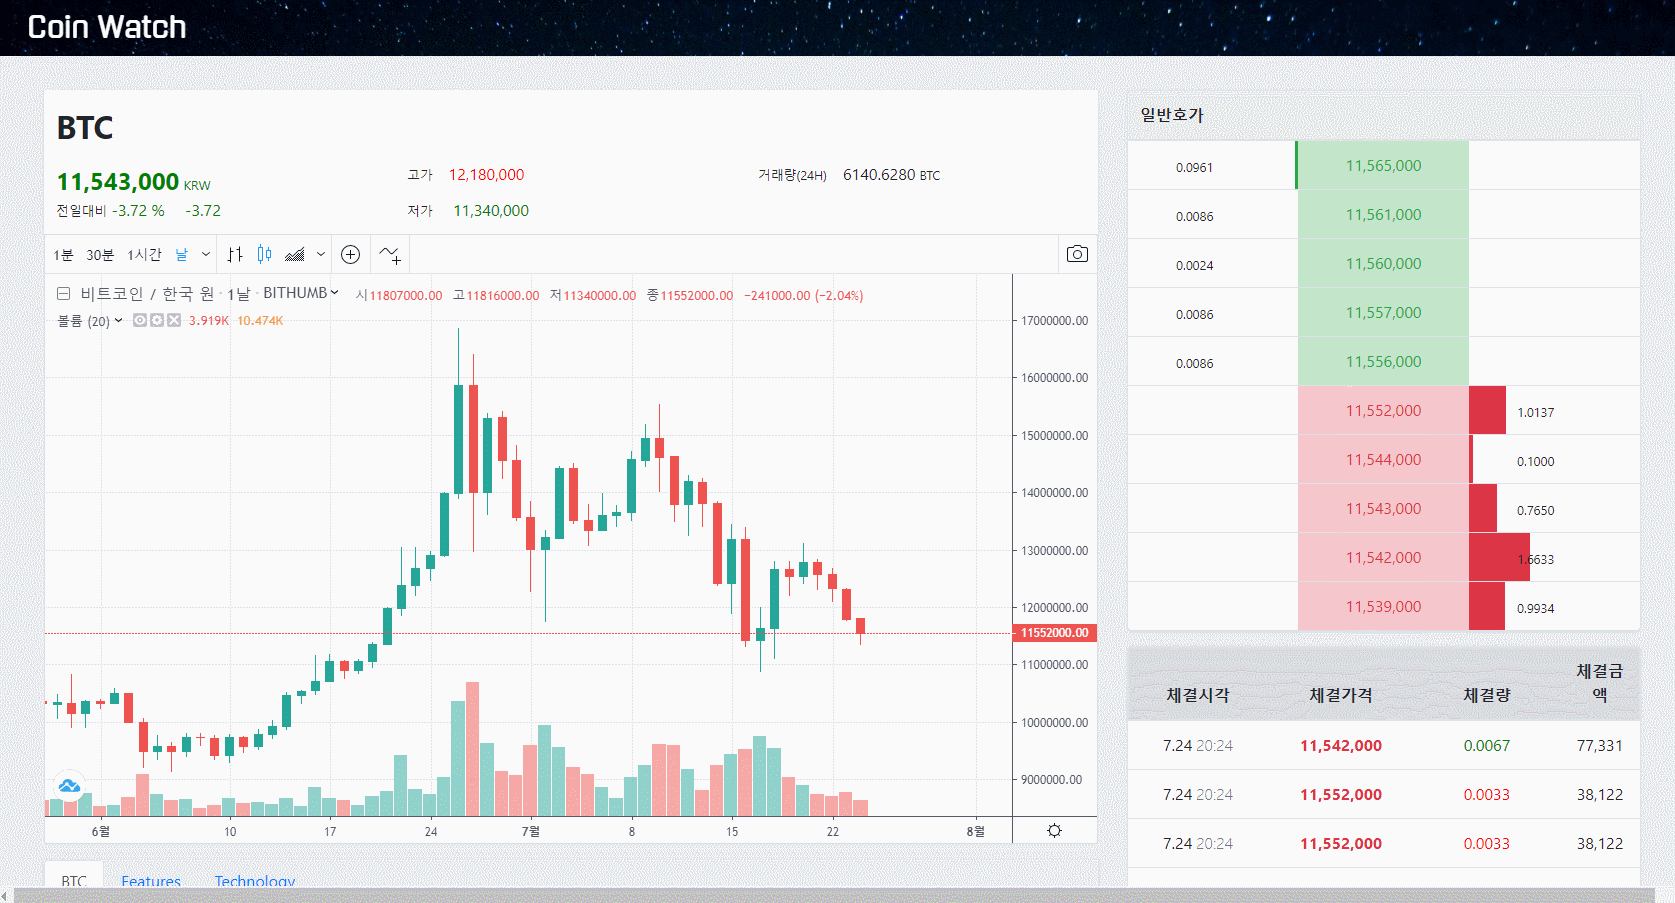Click the 11,565,000 ask row in 일반호가
Viewport: 1675px width, 903px height.
(x=1383, y=165)
